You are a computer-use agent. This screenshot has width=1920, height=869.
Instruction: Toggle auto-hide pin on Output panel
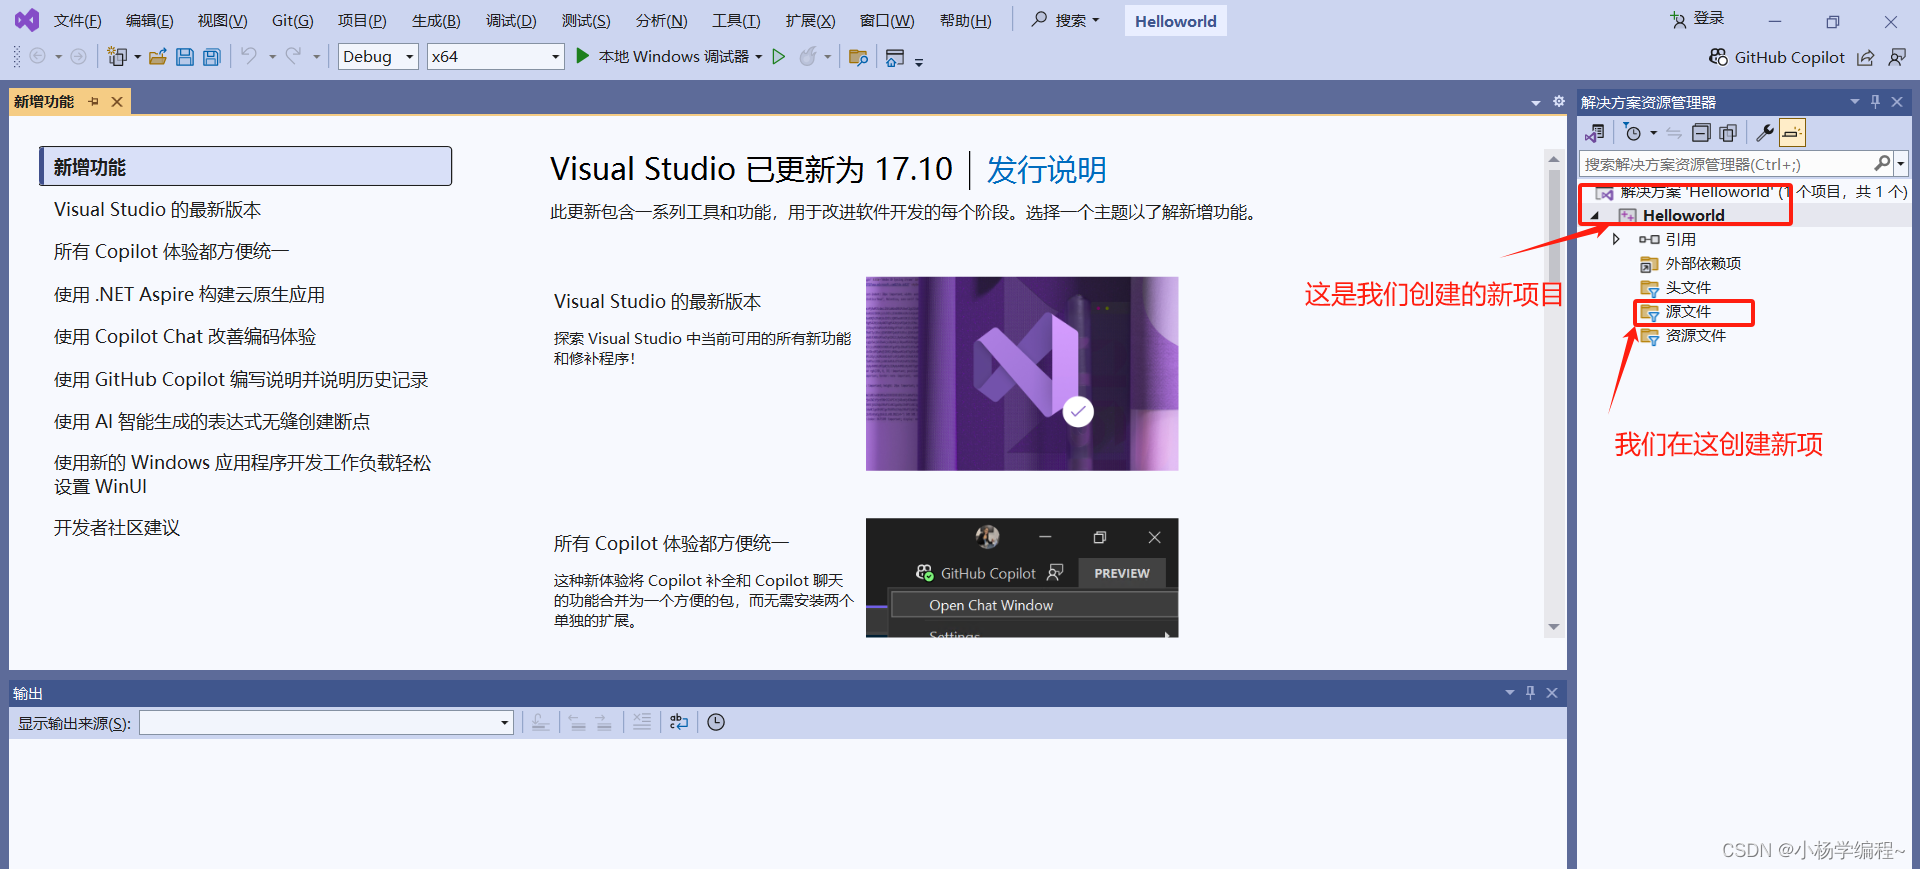(1530, 693)
